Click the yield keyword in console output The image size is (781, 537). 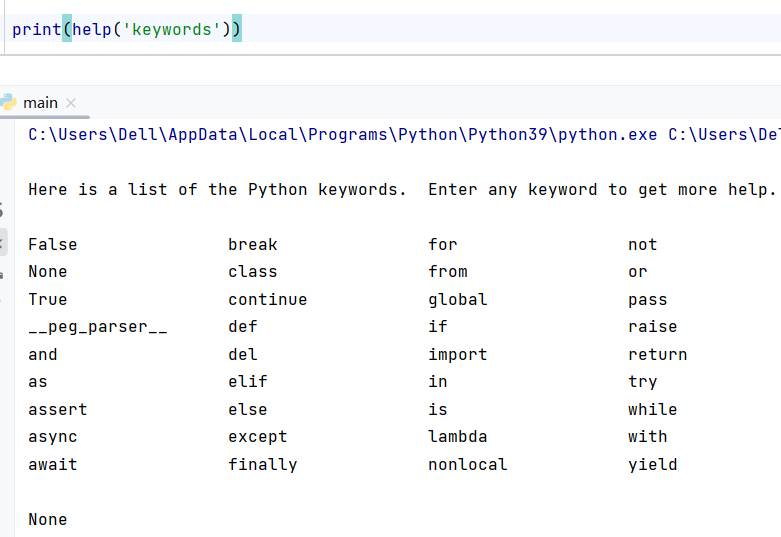pos(652,465)
